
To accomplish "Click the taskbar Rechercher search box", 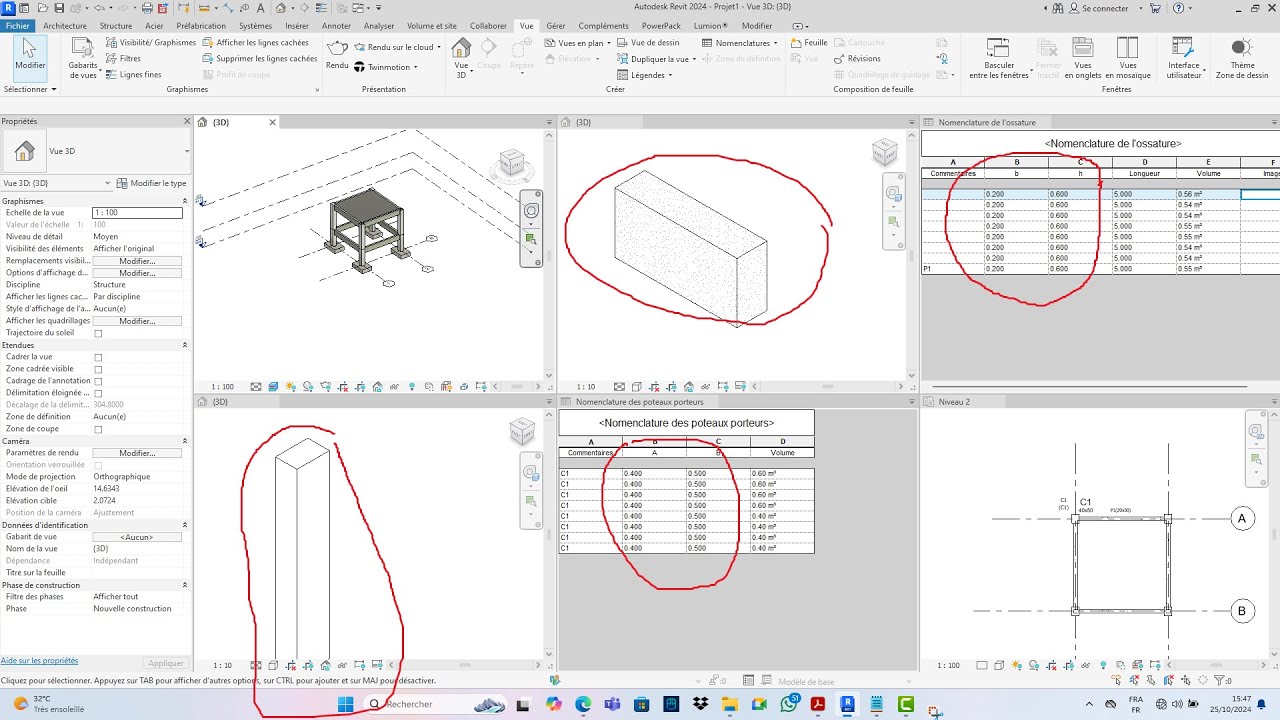I will (x=435, y=704).
